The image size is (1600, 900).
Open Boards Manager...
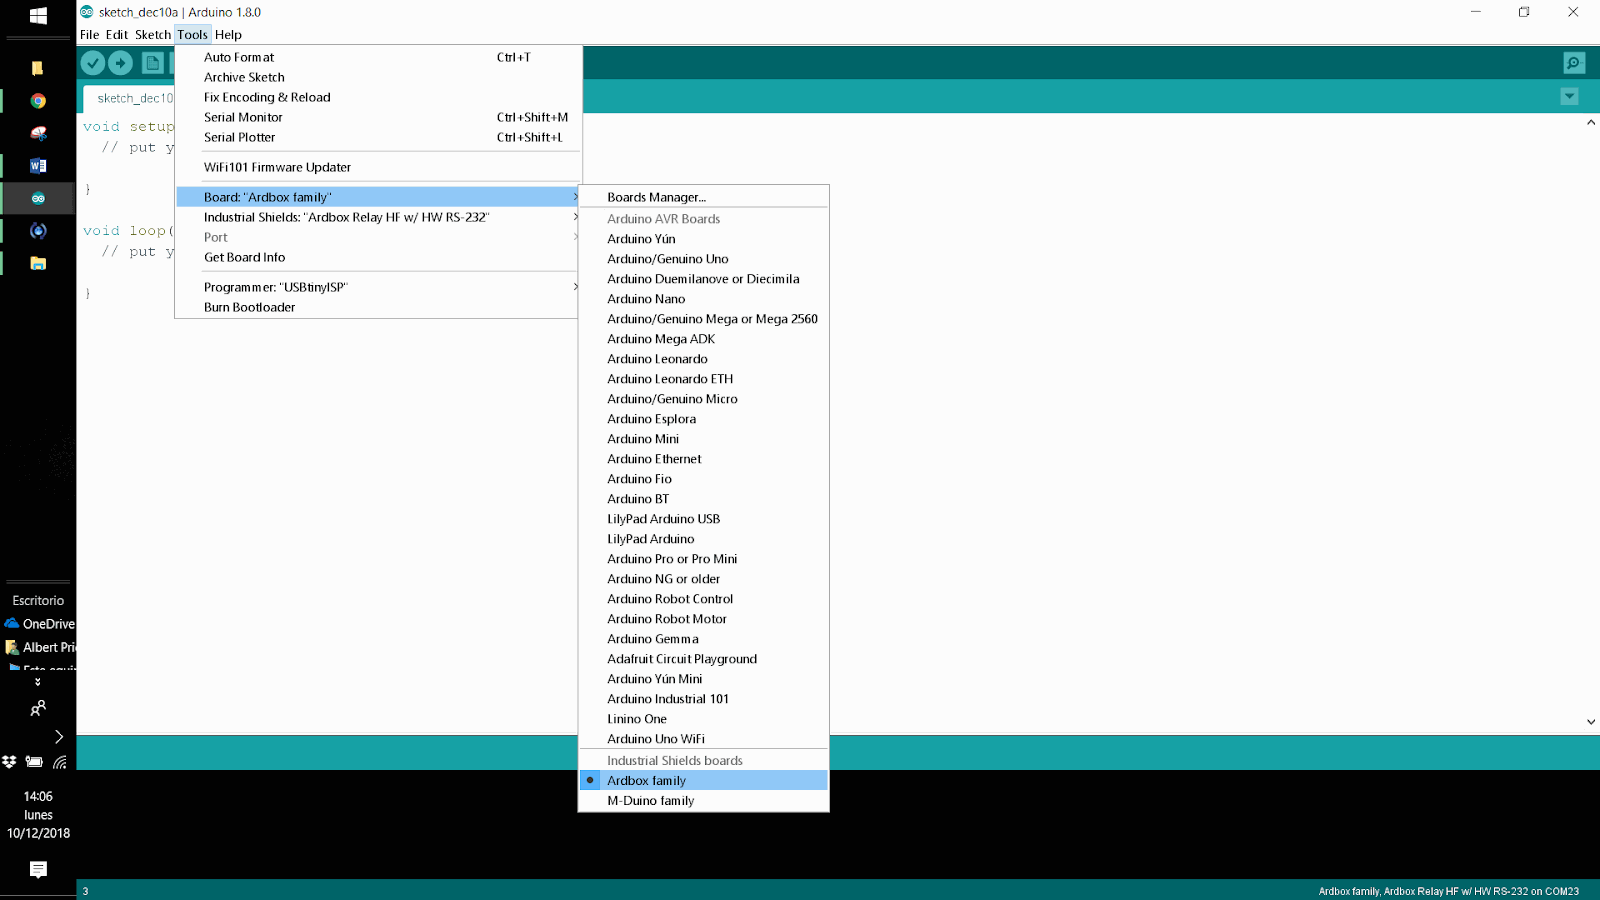pos(703,197)
